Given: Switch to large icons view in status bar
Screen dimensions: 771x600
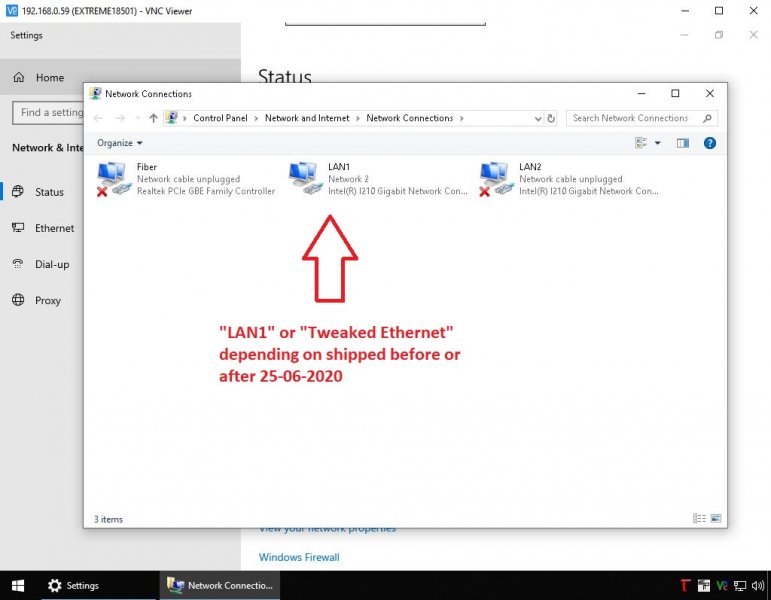Looking at the screenshot, I should click(x=715, y=518).
